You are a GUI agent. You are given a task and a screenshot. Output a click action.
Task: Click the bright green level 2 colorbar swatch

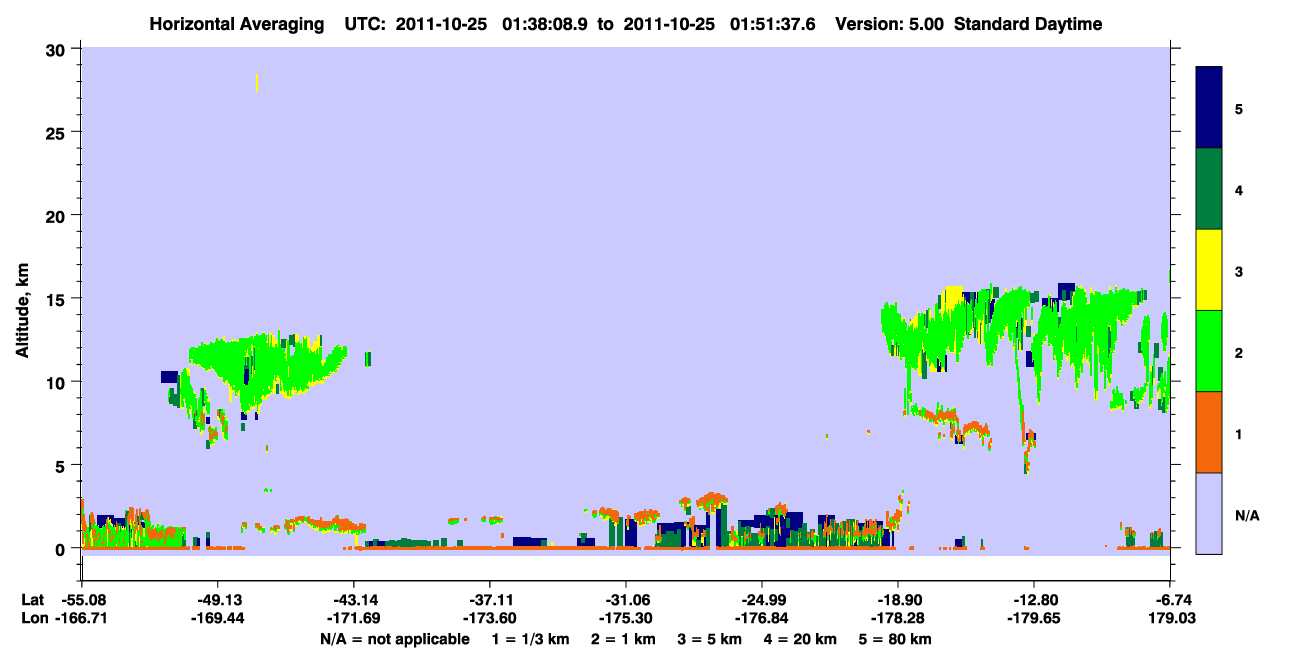pos(1209,351)
